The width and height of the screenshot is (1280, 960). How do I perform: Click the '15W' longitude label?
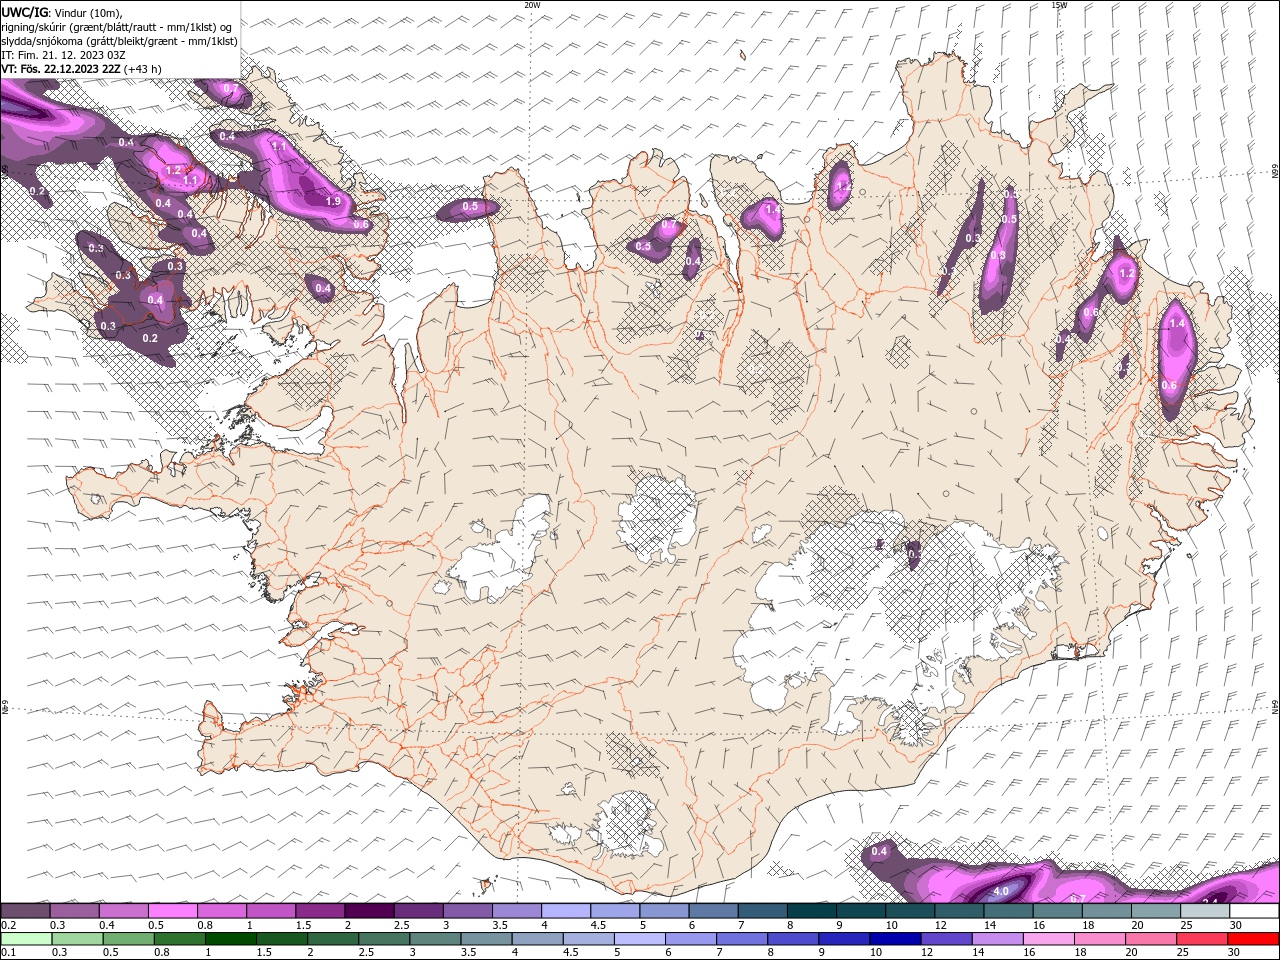click(x=1058, y=5)
